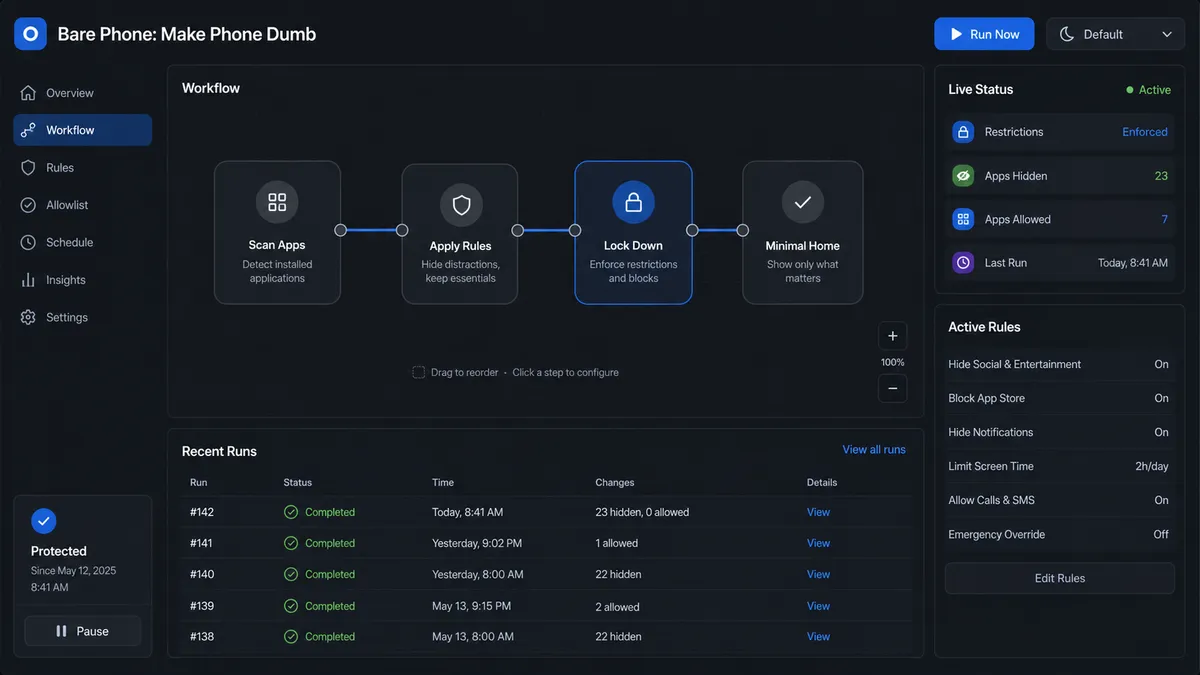This screenshot has height=675, width=1200.
Task: View details for run #141
Action: point(818,543)
